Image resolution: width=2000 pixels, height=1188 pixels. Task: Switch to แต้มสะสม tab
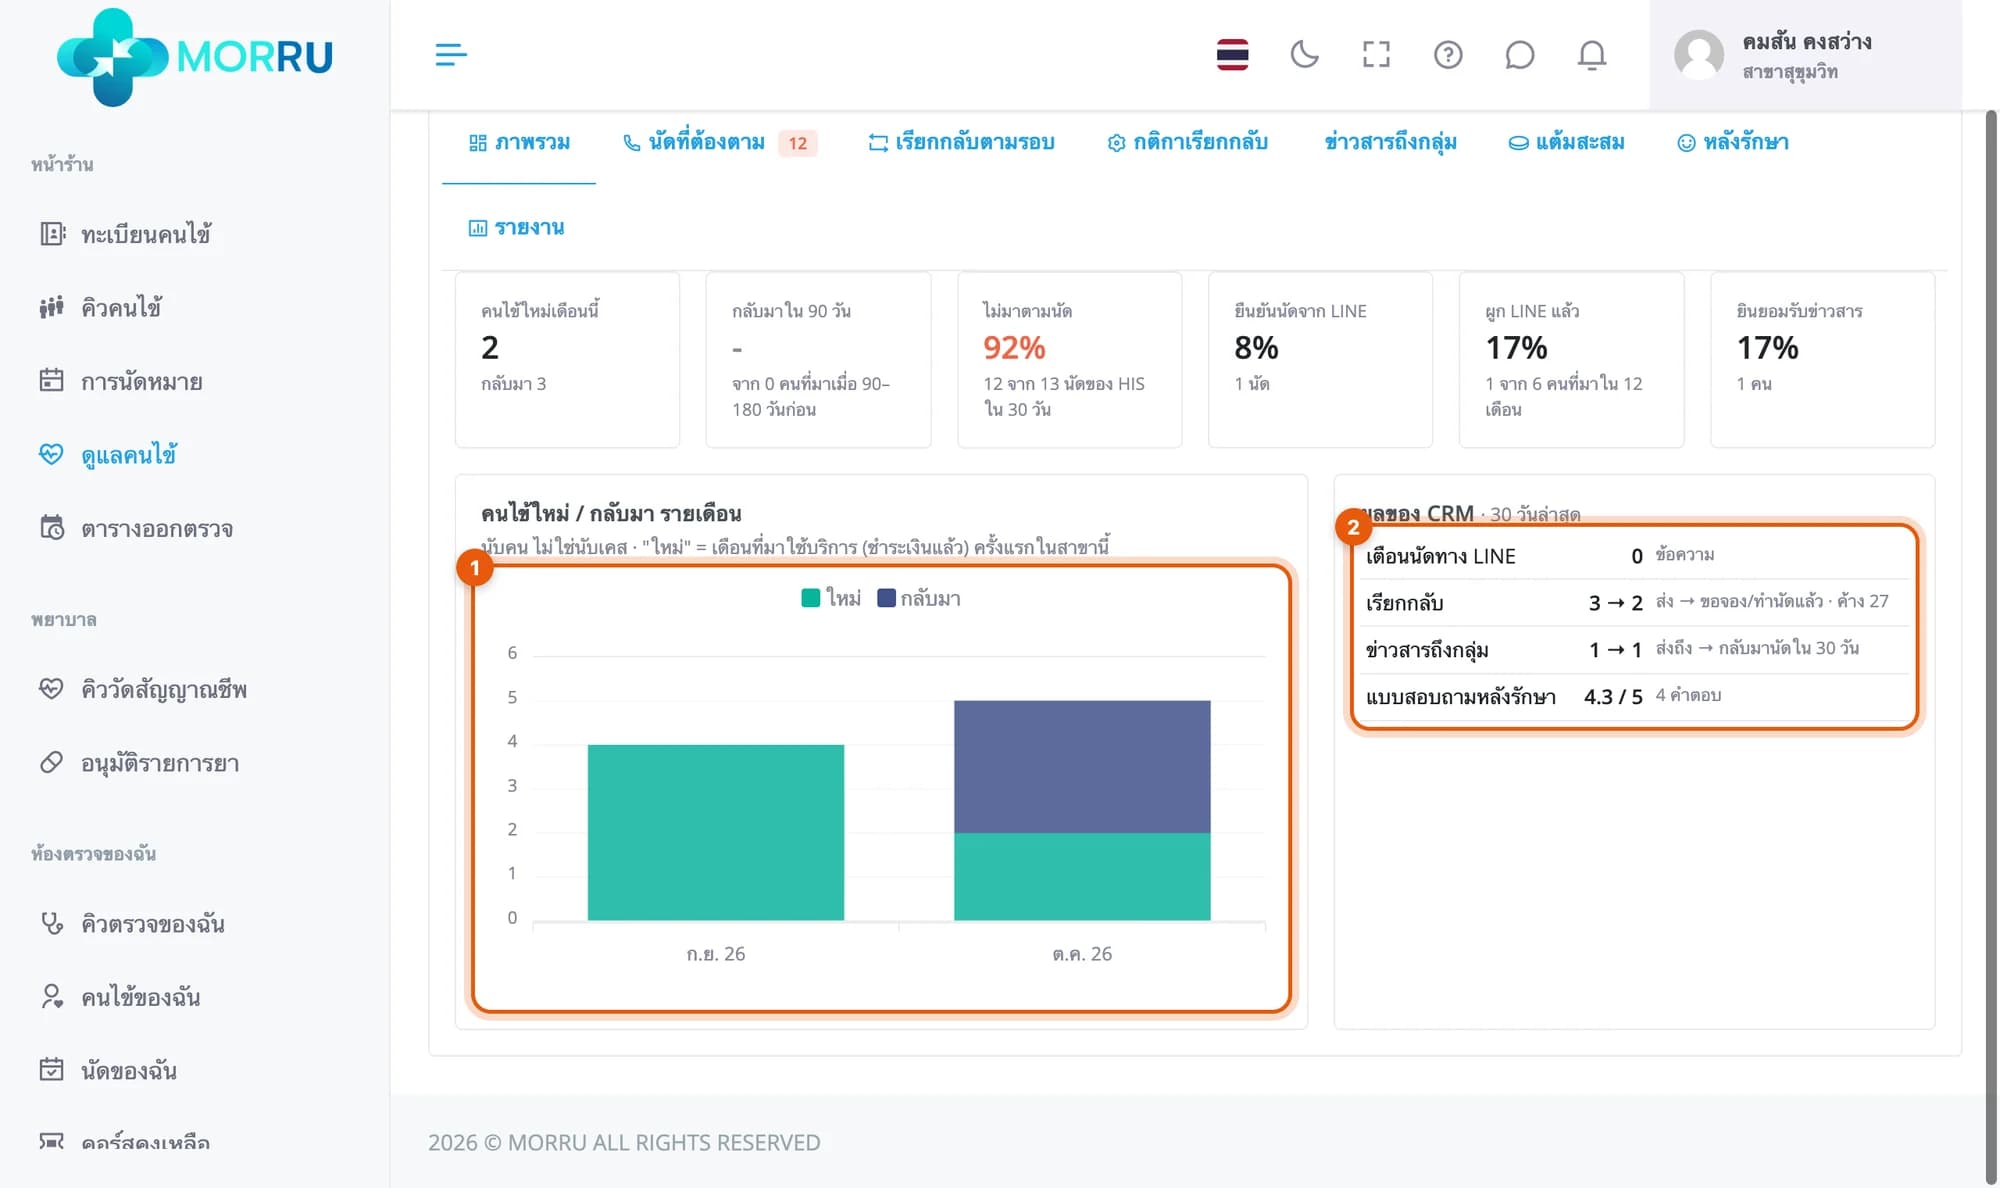point(1566,143)
